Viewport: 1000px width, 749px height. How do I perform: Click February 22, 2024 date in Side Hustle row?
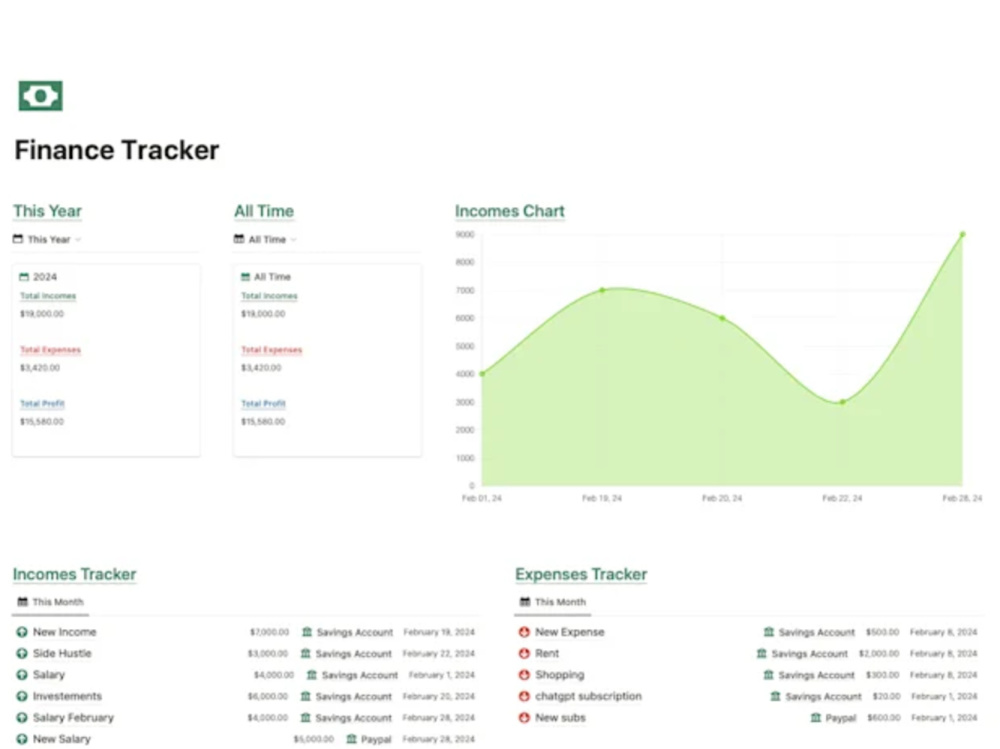pos(439,653)
